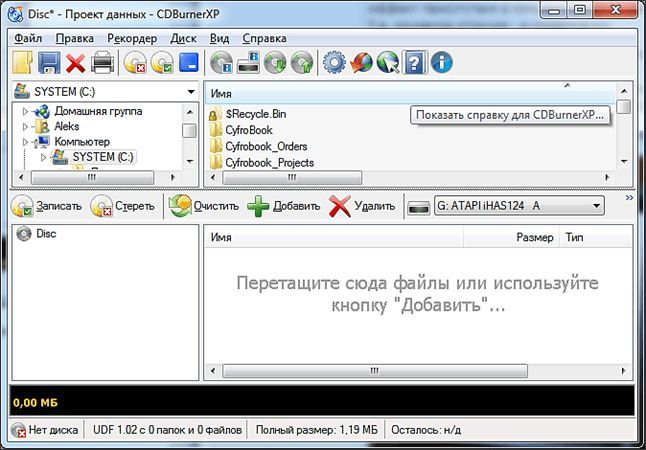Click Полный размер: 1,19 МБ status entry

point(316,430)
